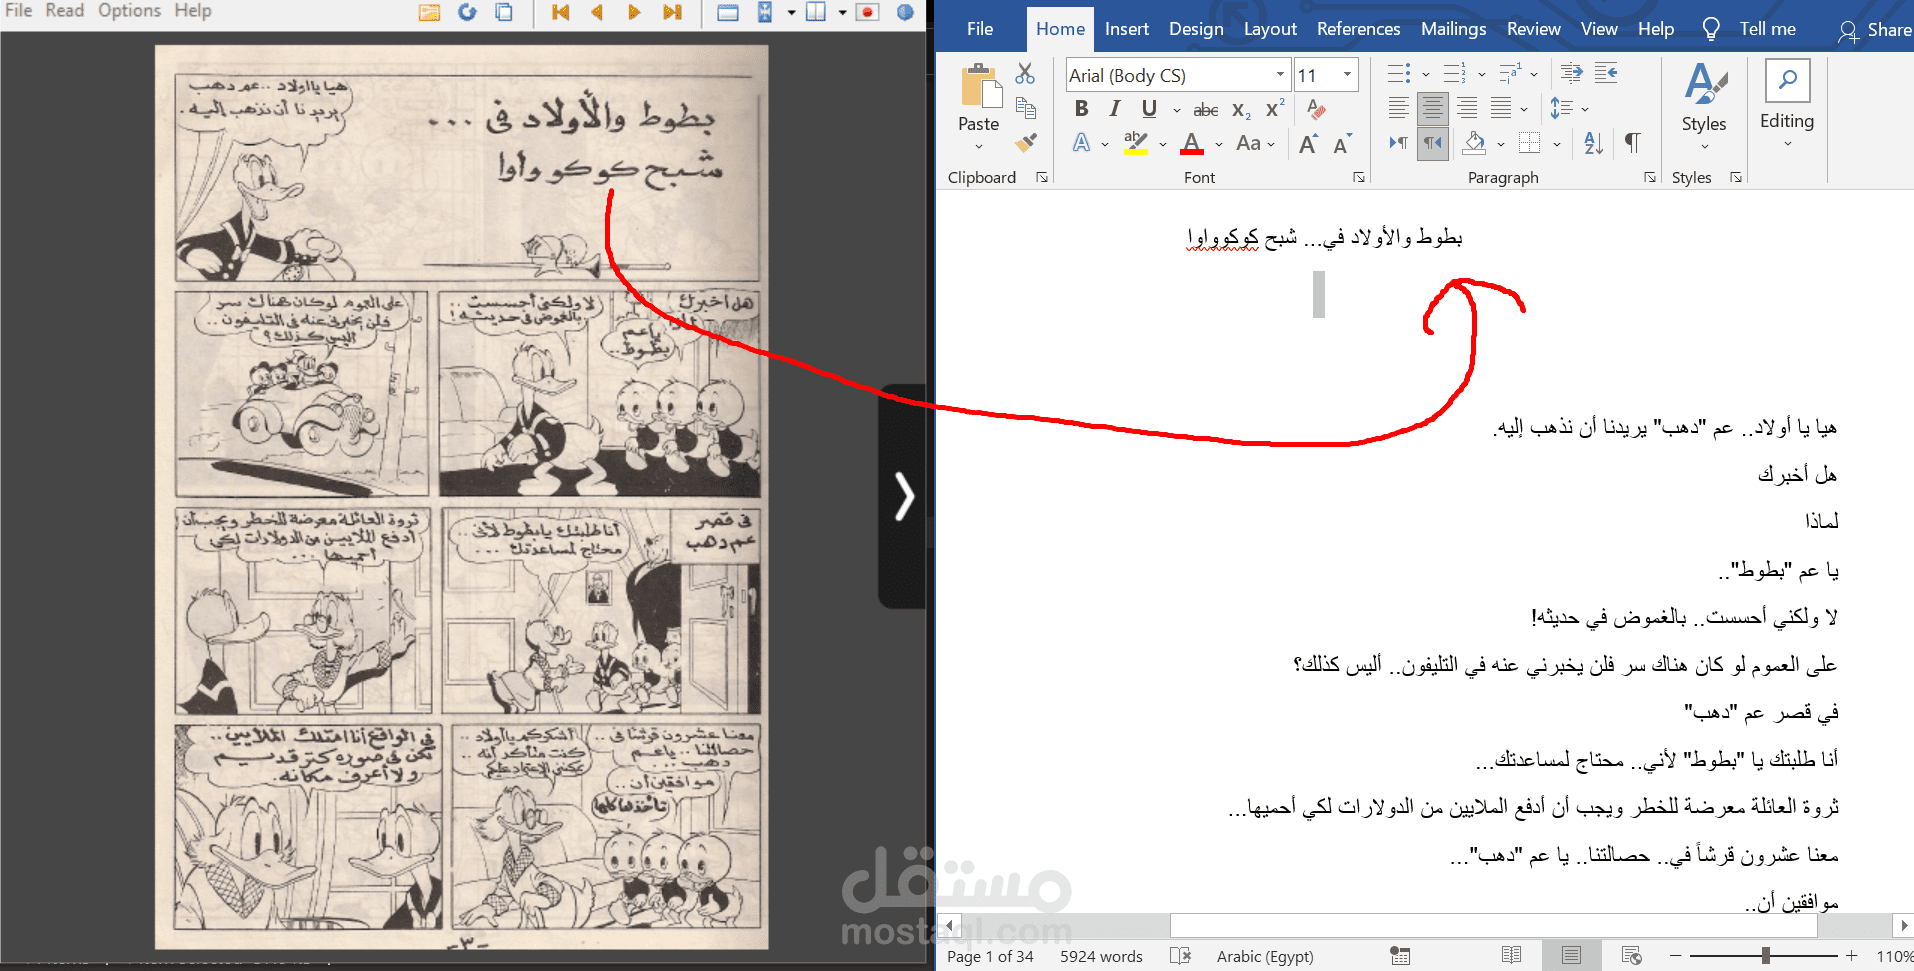Click the Shading paint bucket icon
Viewport: 1914px width, 971px height.
[x=1474, y=143]
